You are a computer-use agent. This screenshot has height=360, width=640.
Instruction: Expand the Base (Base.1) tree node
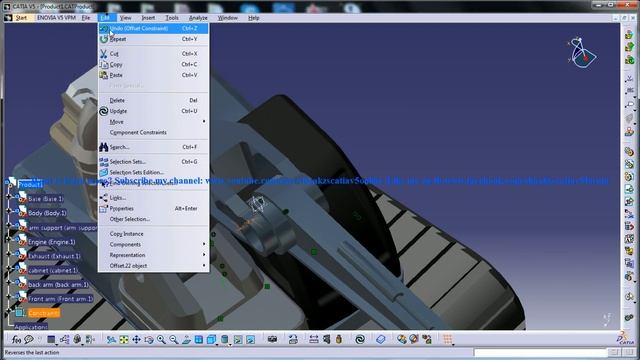pos(9,197)
